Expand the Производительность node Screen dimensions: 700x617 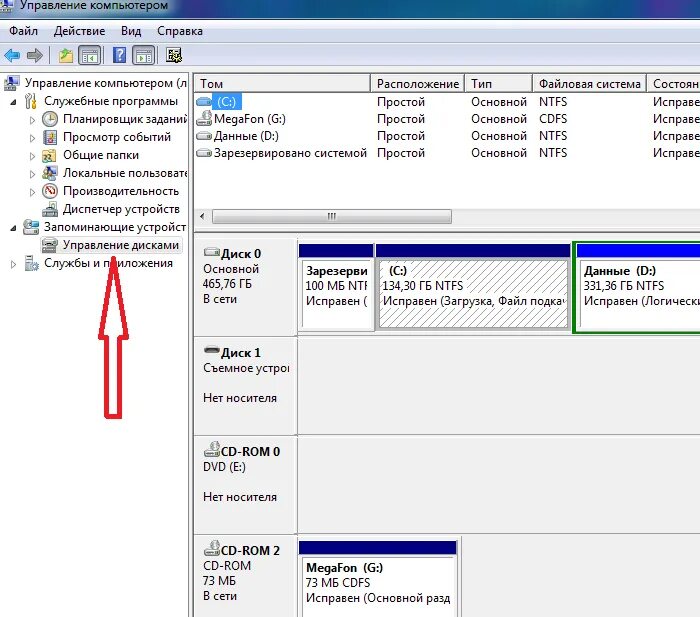pyautogui.click(x=32, y=192)
